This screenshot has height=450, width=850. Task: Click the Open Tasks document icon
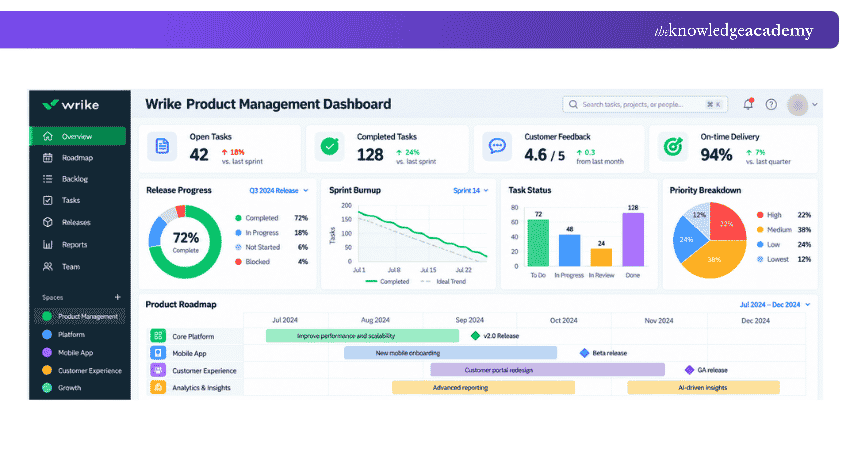pos(162,146)
